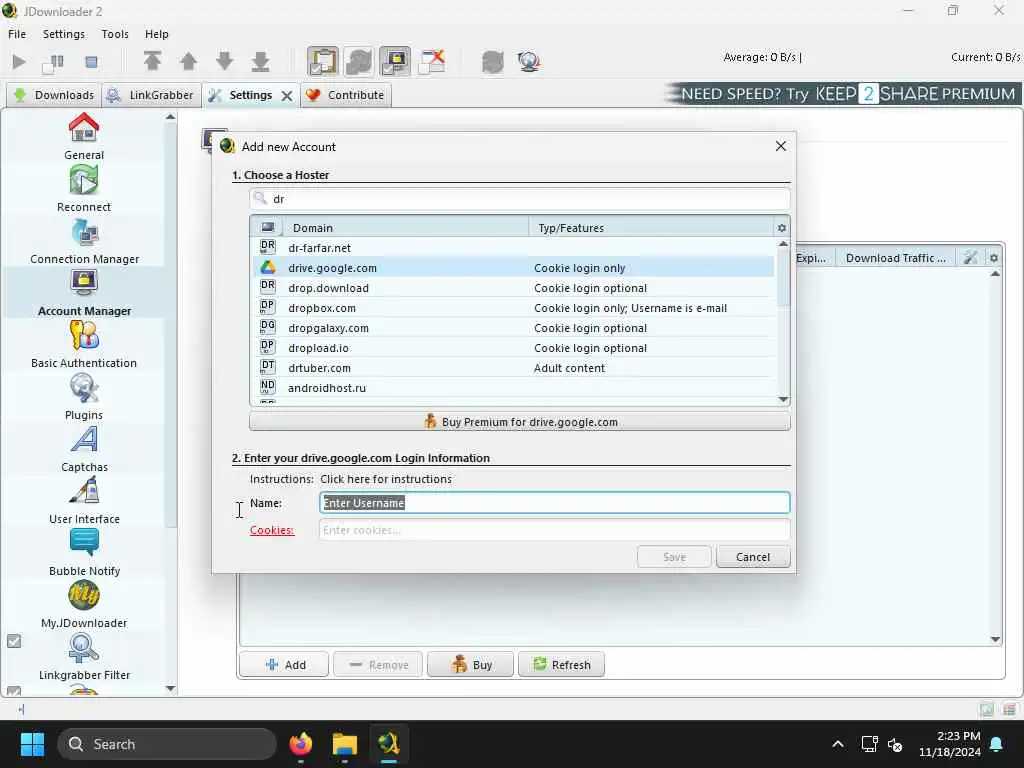Open My.JDownloader settings
This screenshot has height=768, width=1024.
coord(84,604)
